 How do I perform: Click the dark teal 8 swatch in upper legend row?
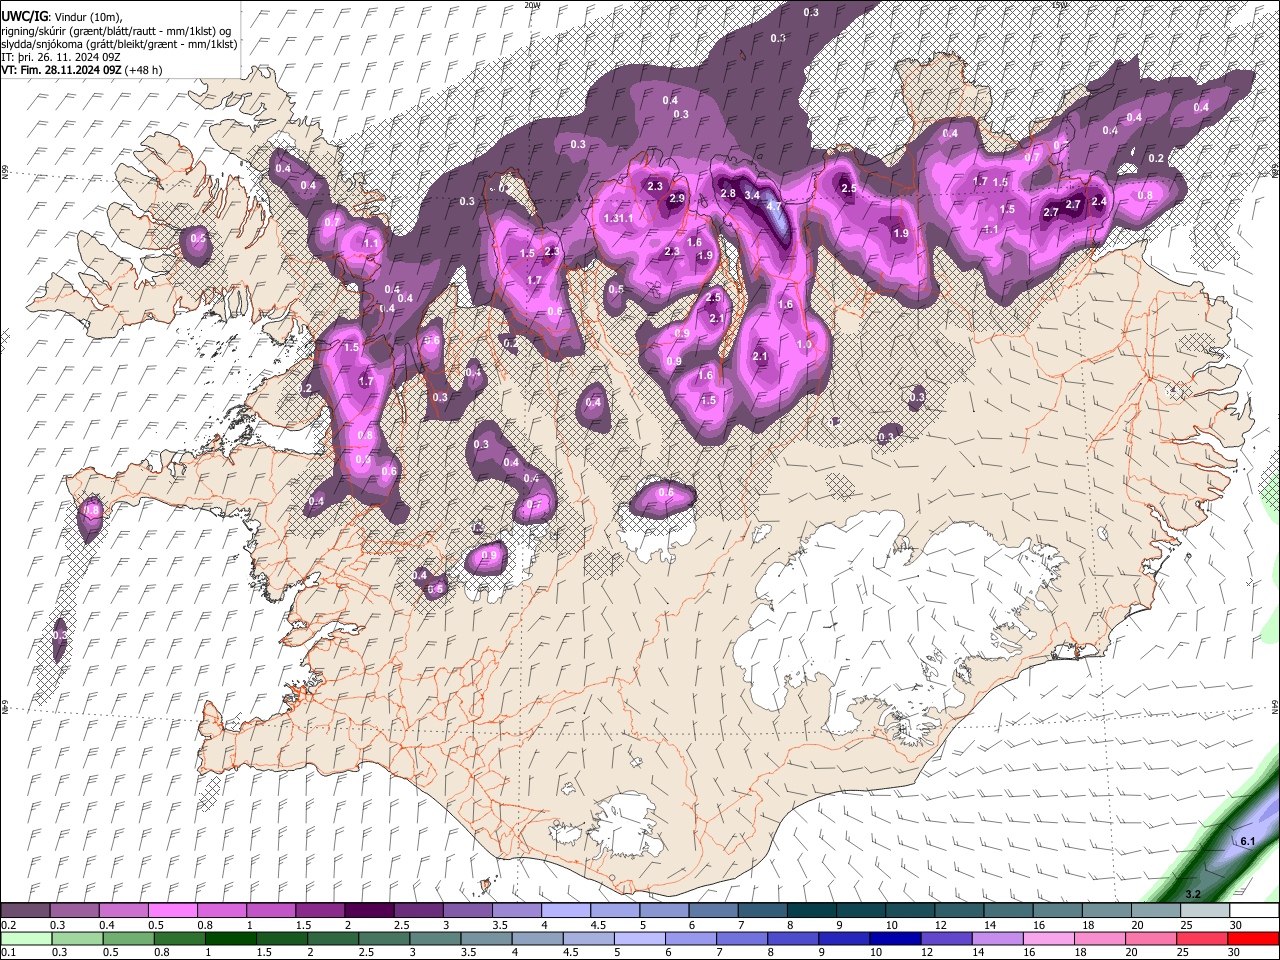[x=812, y=911]
